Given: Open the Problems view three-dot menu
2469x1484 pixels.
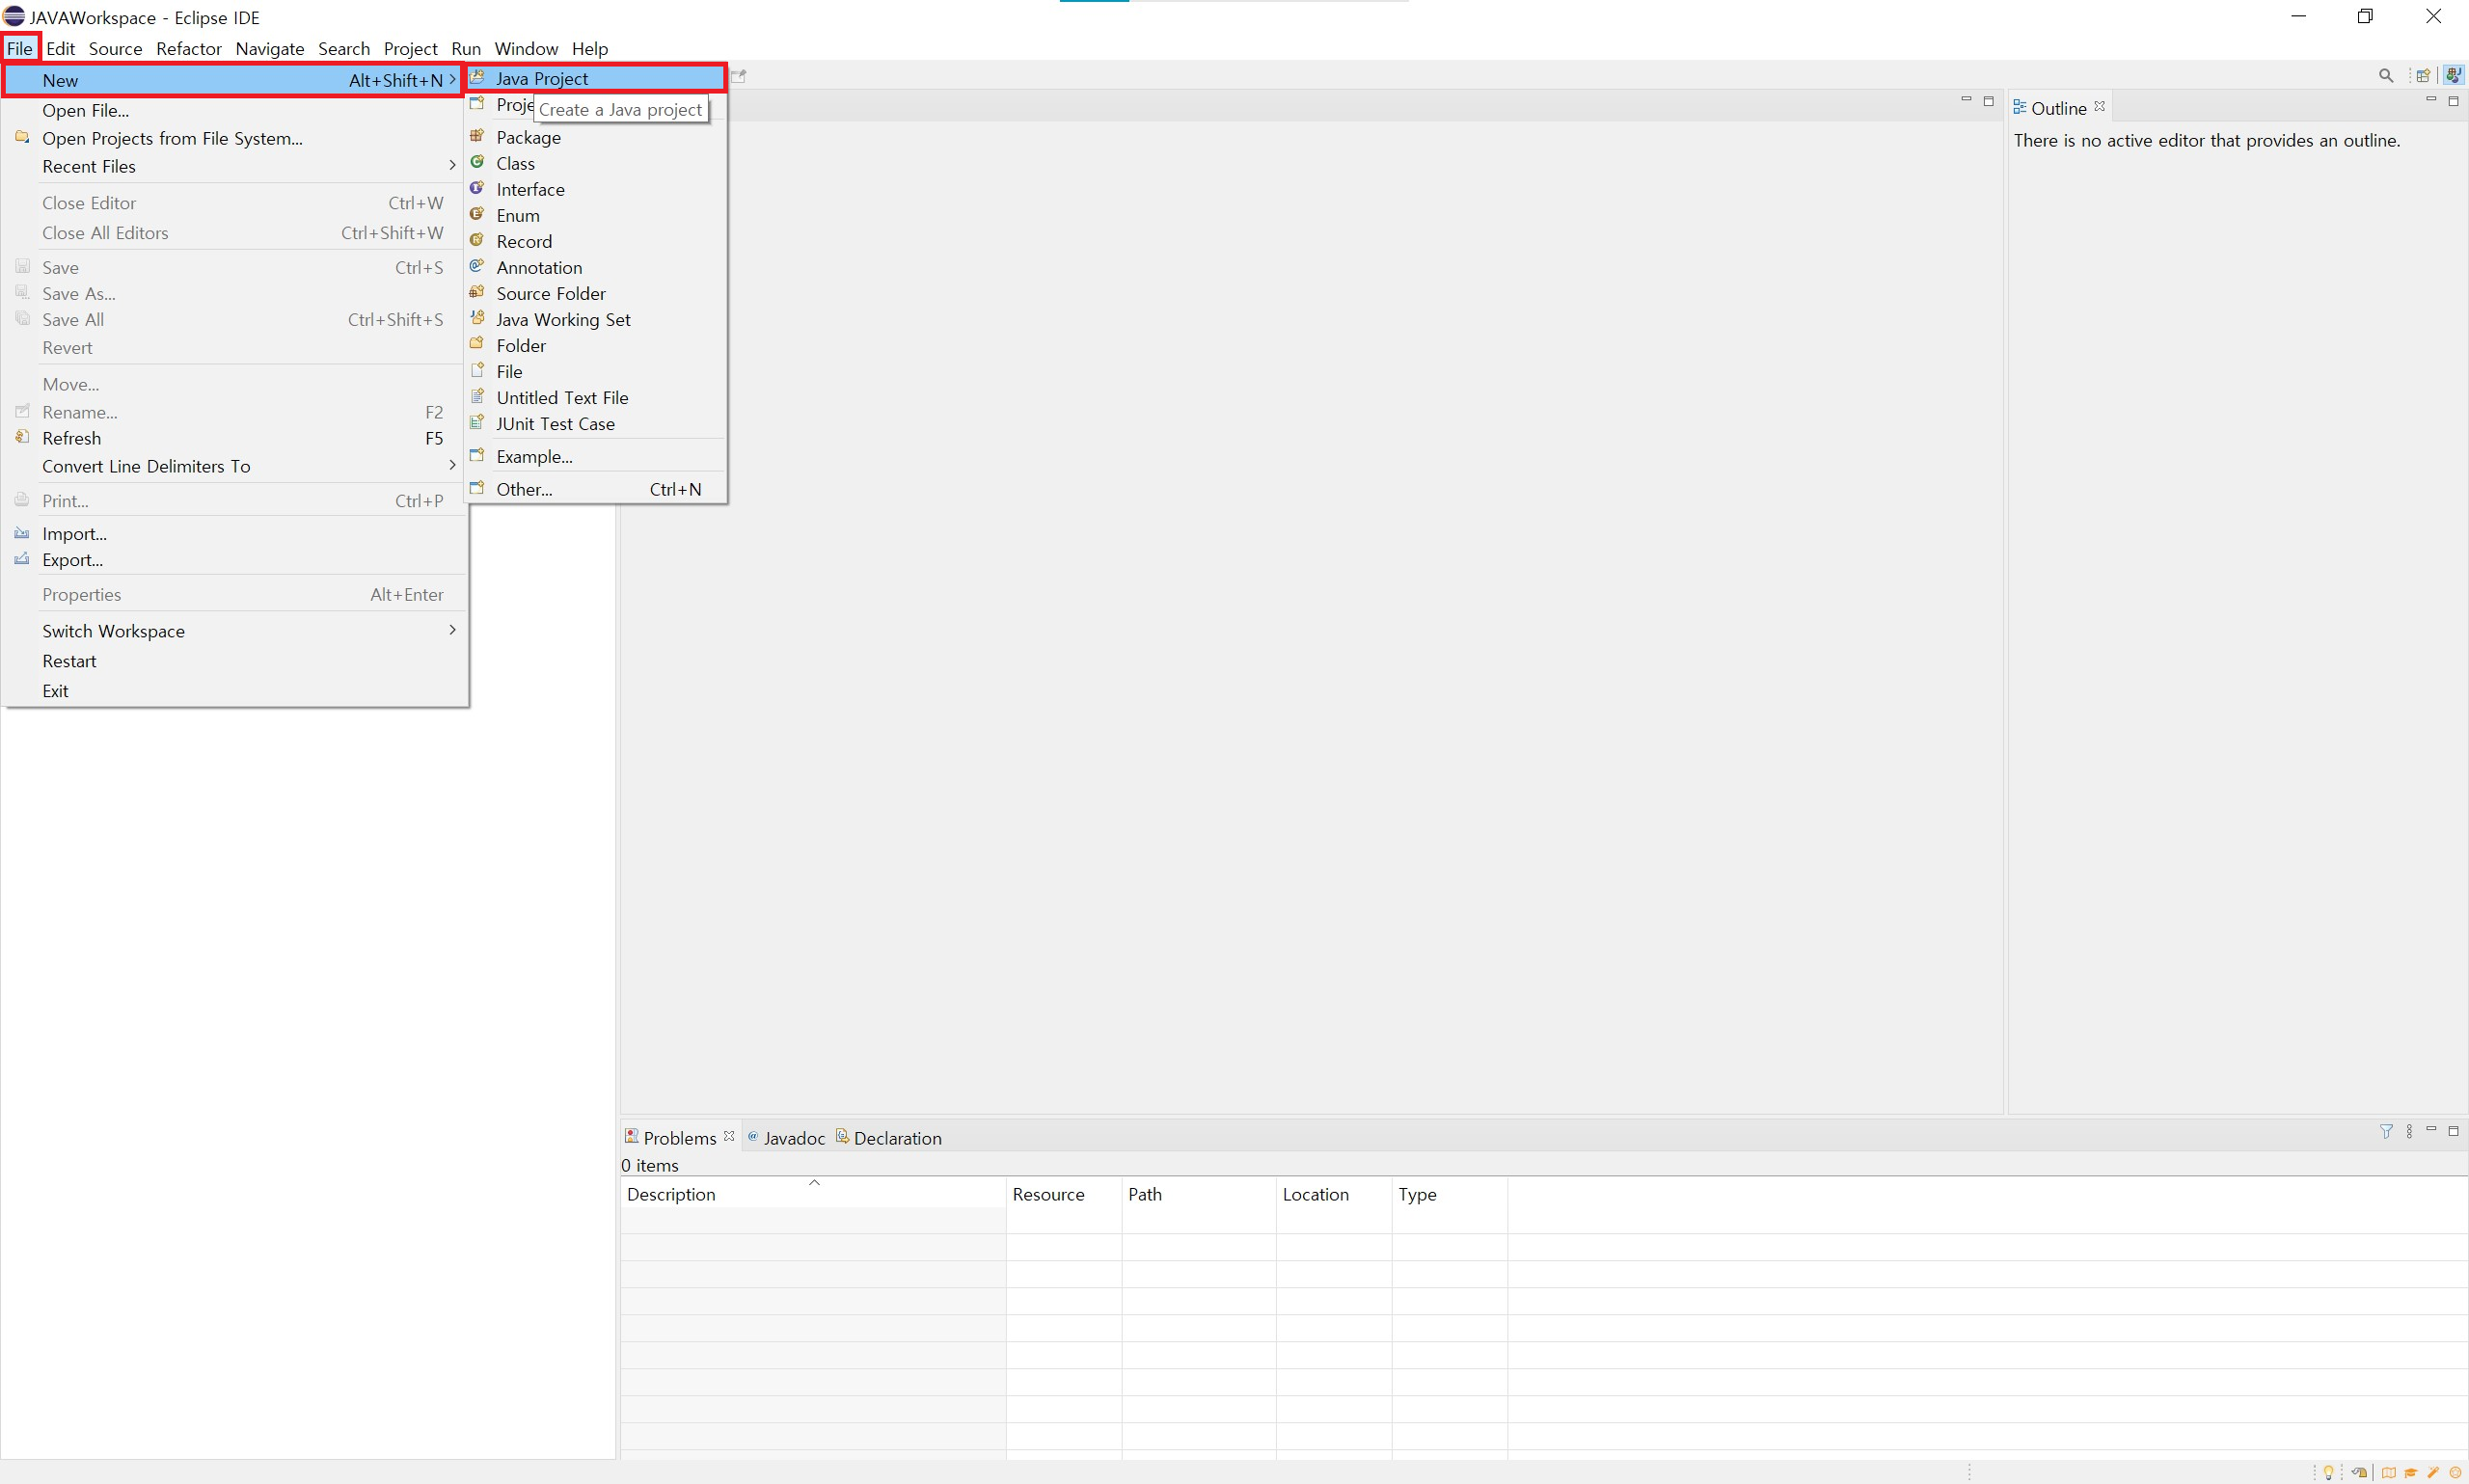Looking at the screenshot, I should pos(2409,1131).
